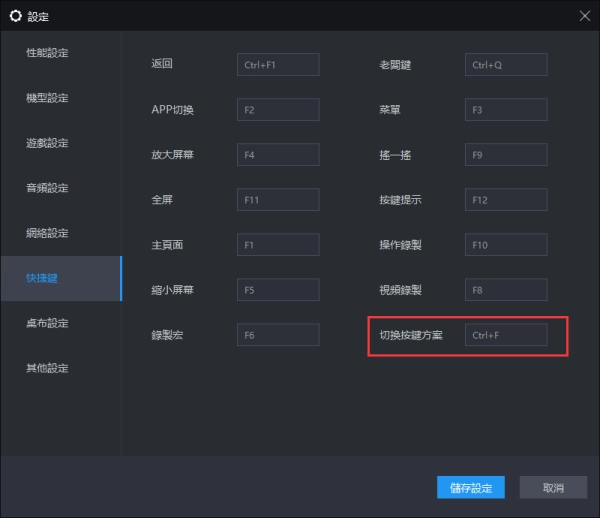This screenshot has height=518, width=600.
Task: Edit the 老闆鍵 shortcut field Ctrl+Q
Action: (x=506, y=65)
